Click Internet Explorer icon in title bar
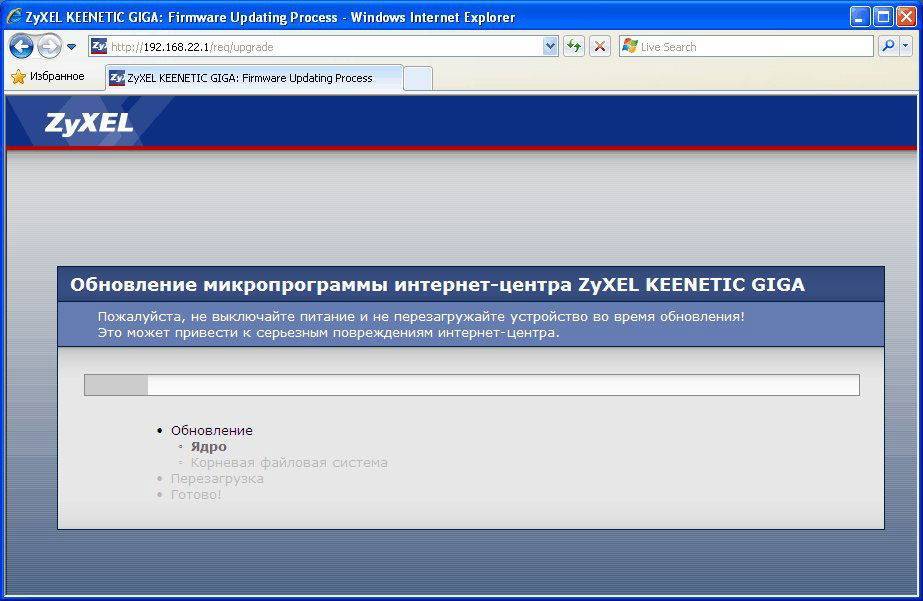The width and height of the screenshot is (923, 601). click(x=14, y=17)
